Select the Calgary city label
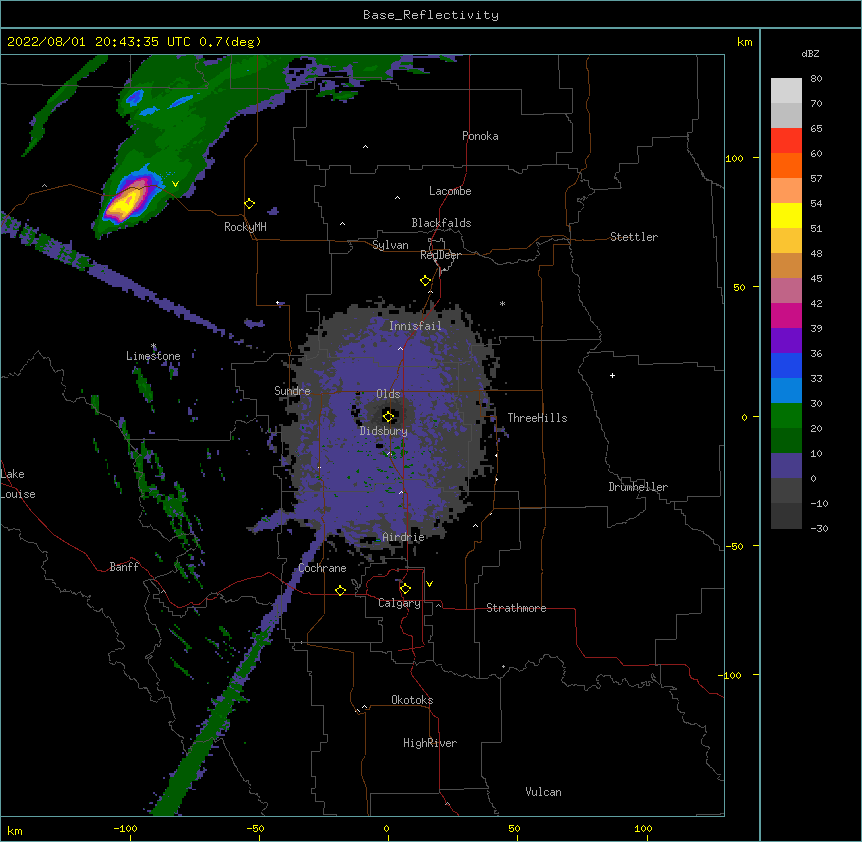The width and height of the screenshot is (862, 842). click(x=399, y=603)
